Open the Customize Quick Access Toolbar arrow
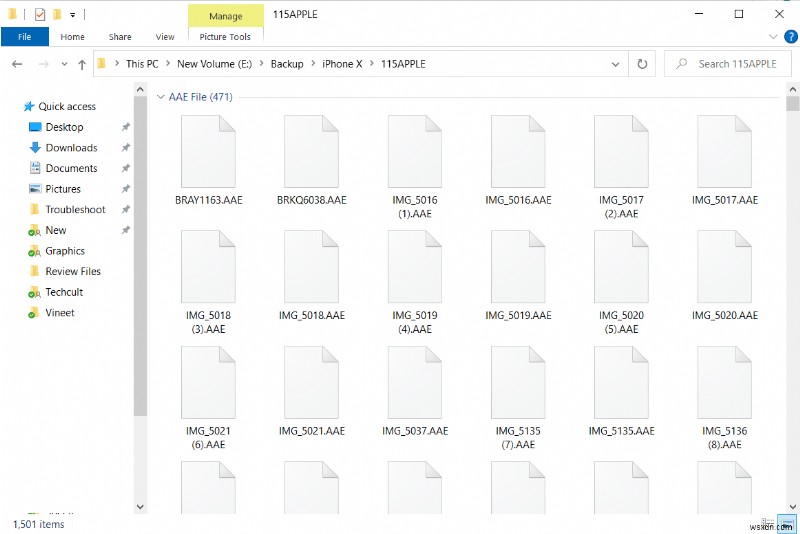 coord(73,15)
